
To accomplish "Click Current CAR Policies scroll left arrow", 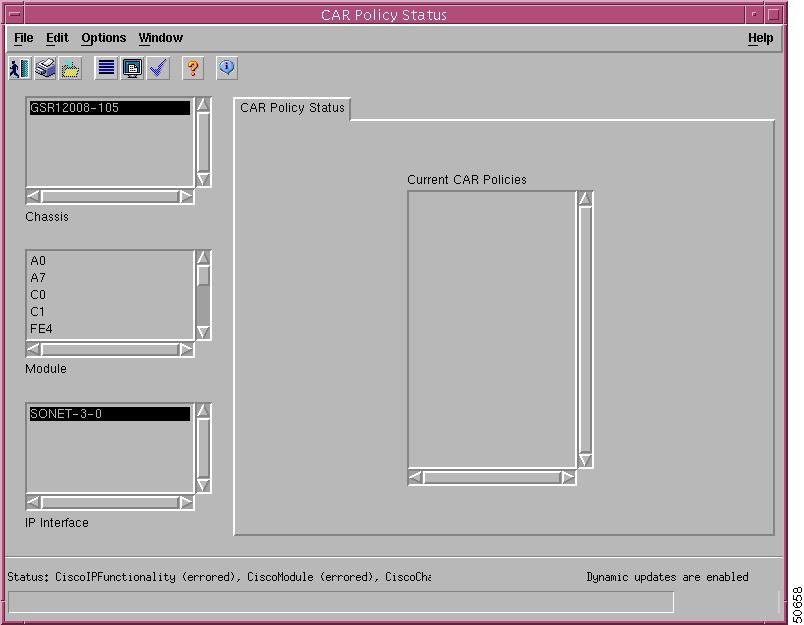I will (416, 478).
